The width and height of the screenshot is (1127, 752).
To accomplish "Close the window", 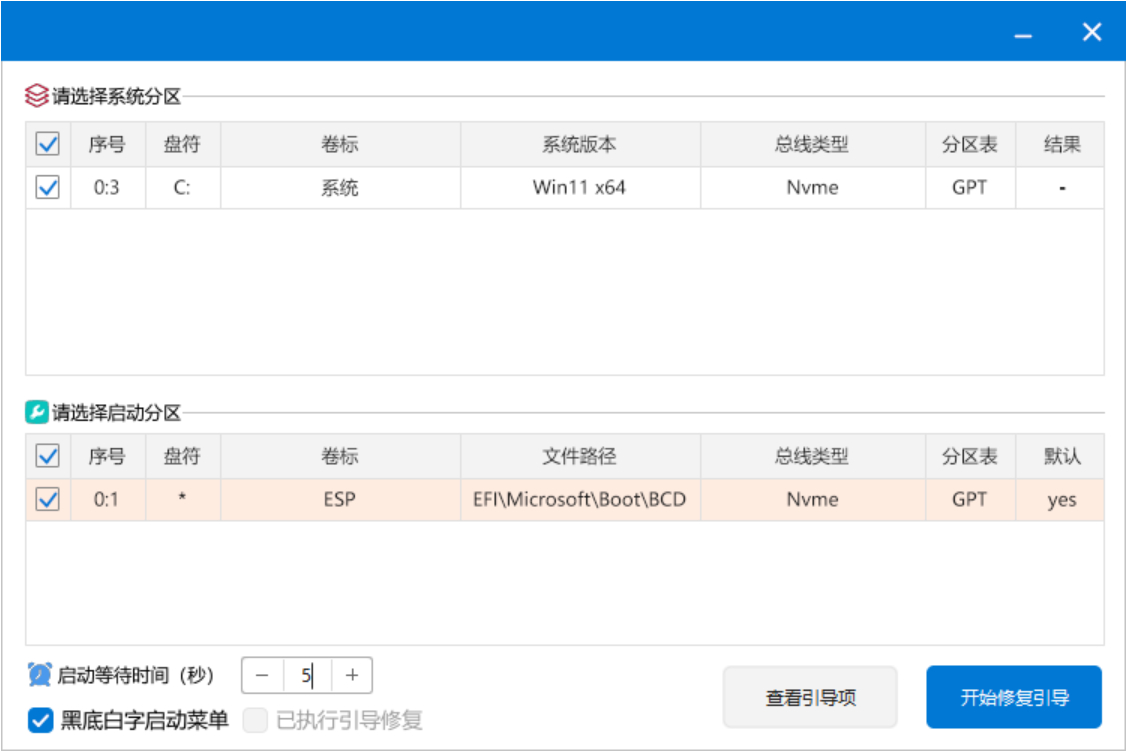I will 1092,32.
